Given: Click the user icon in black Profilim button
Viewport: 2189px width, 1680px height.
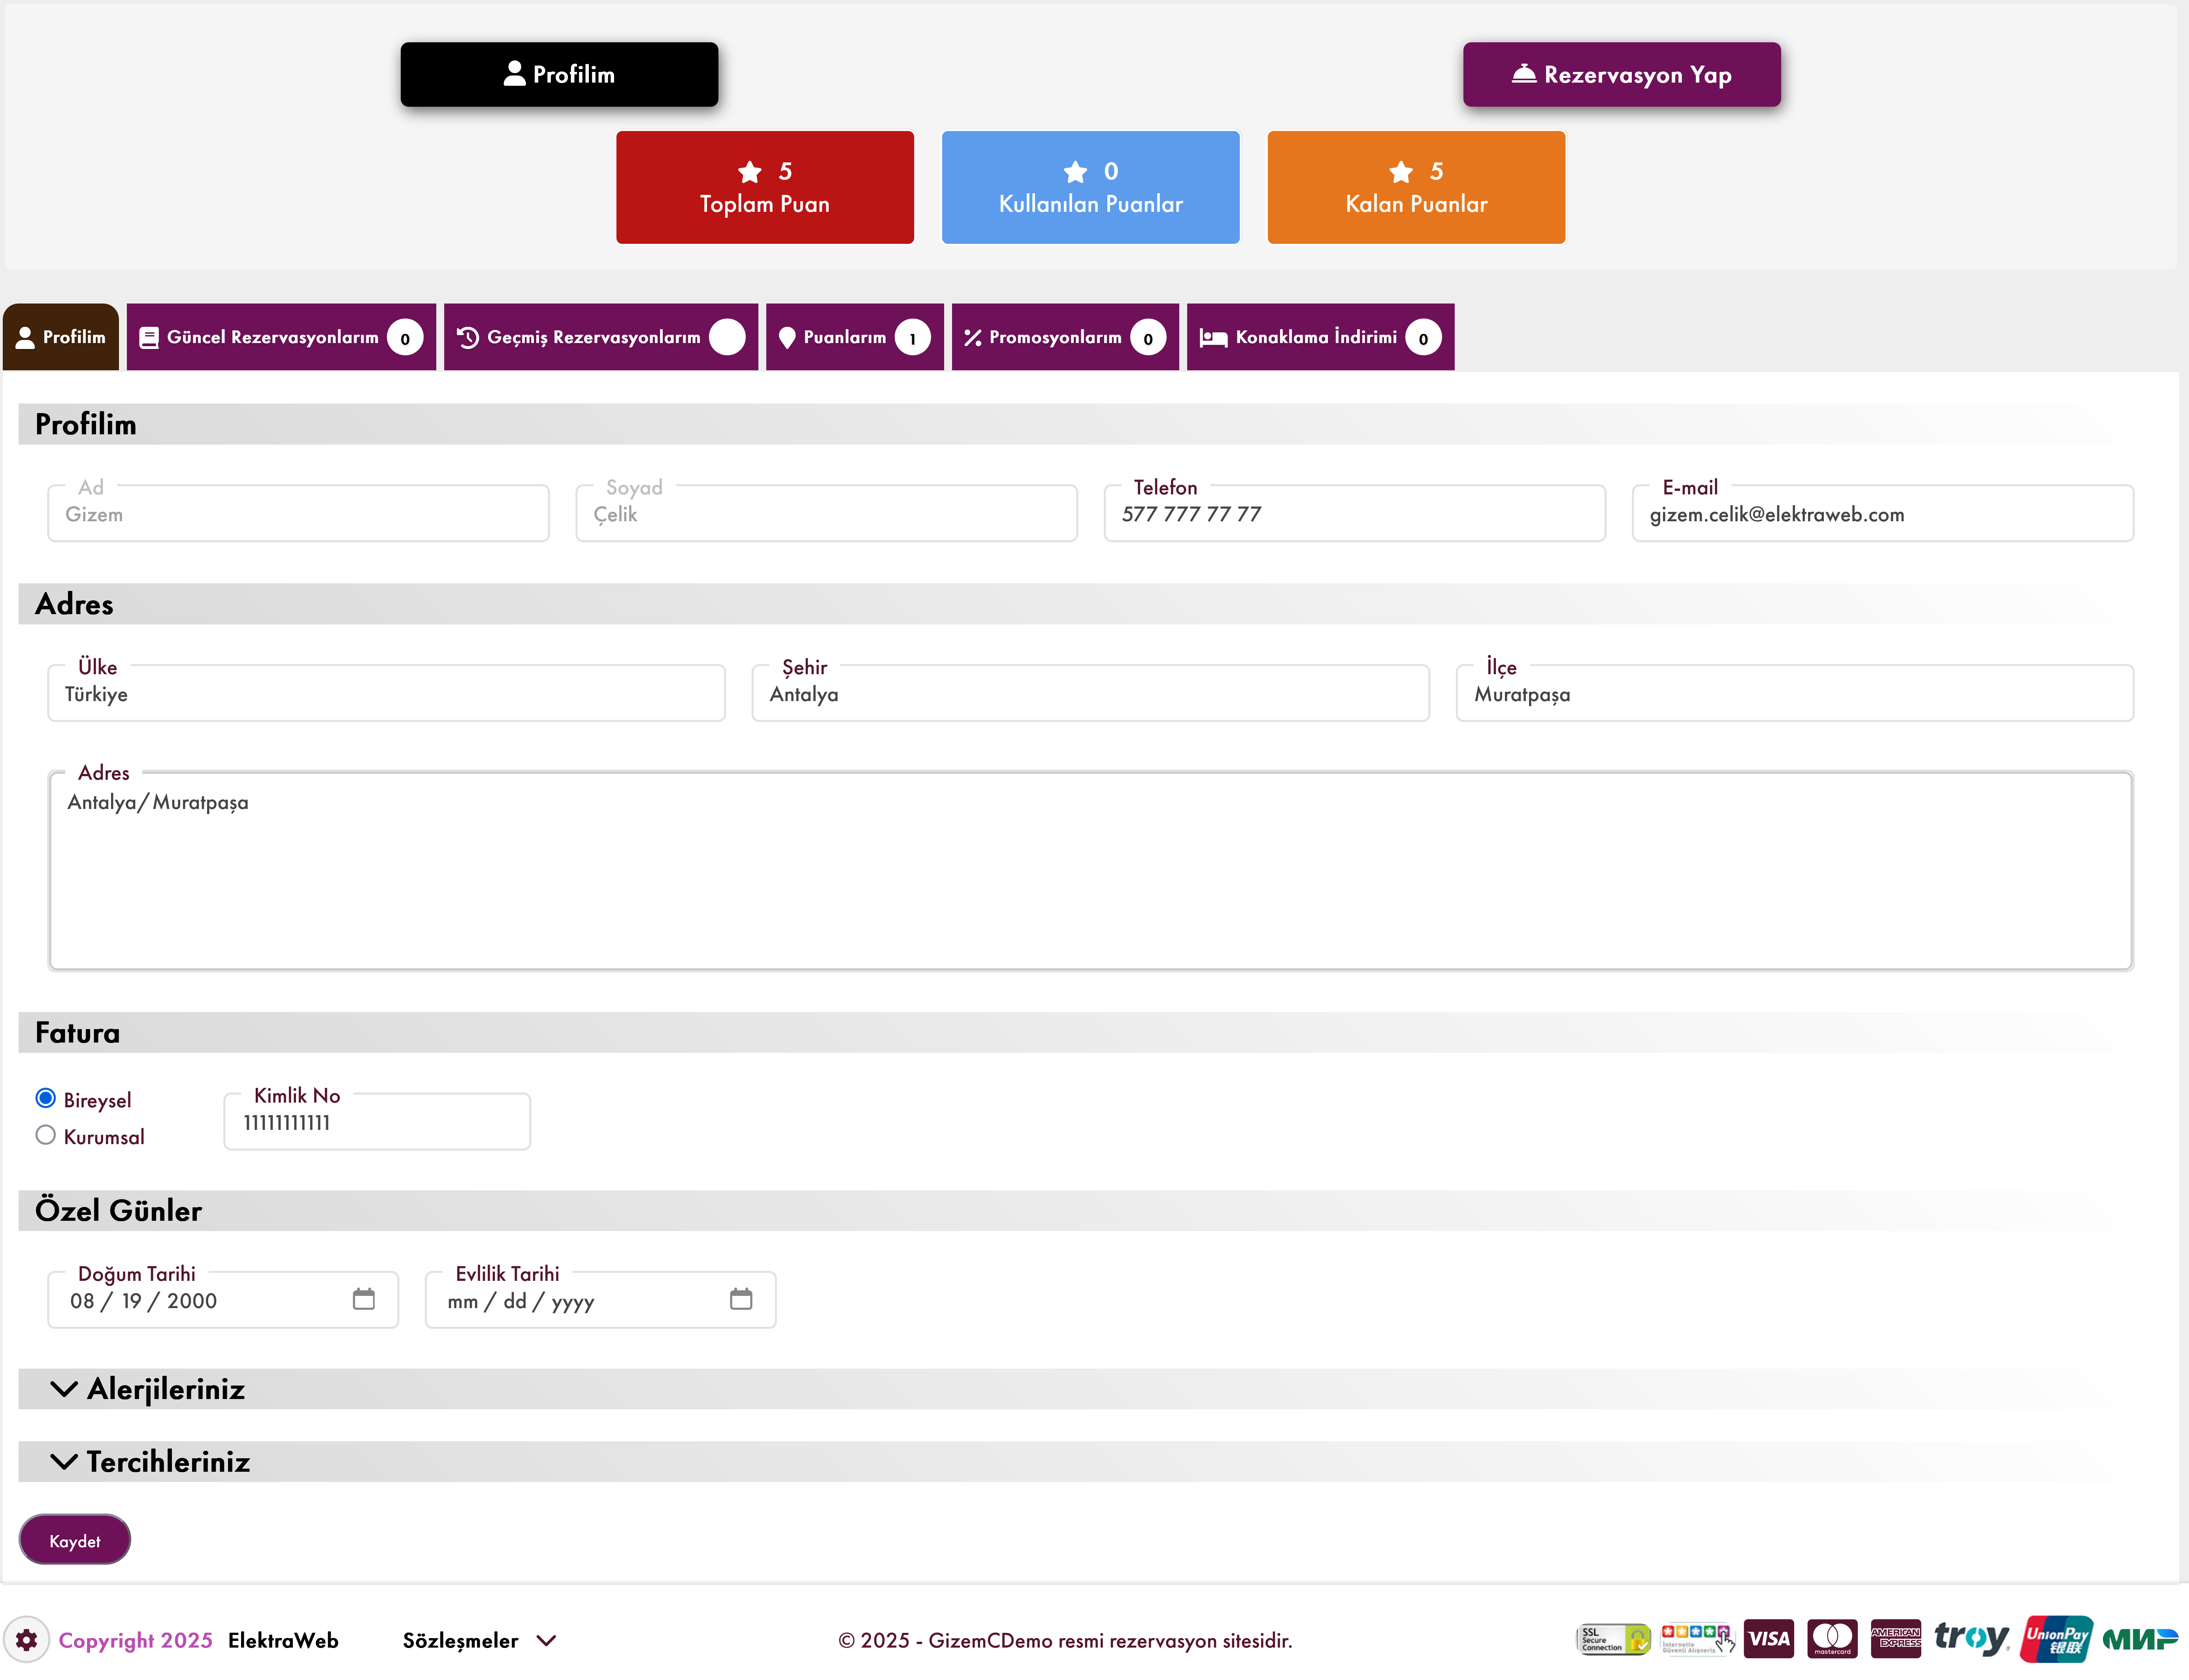Looking at the screenshot, I should (x=514, y=73).
